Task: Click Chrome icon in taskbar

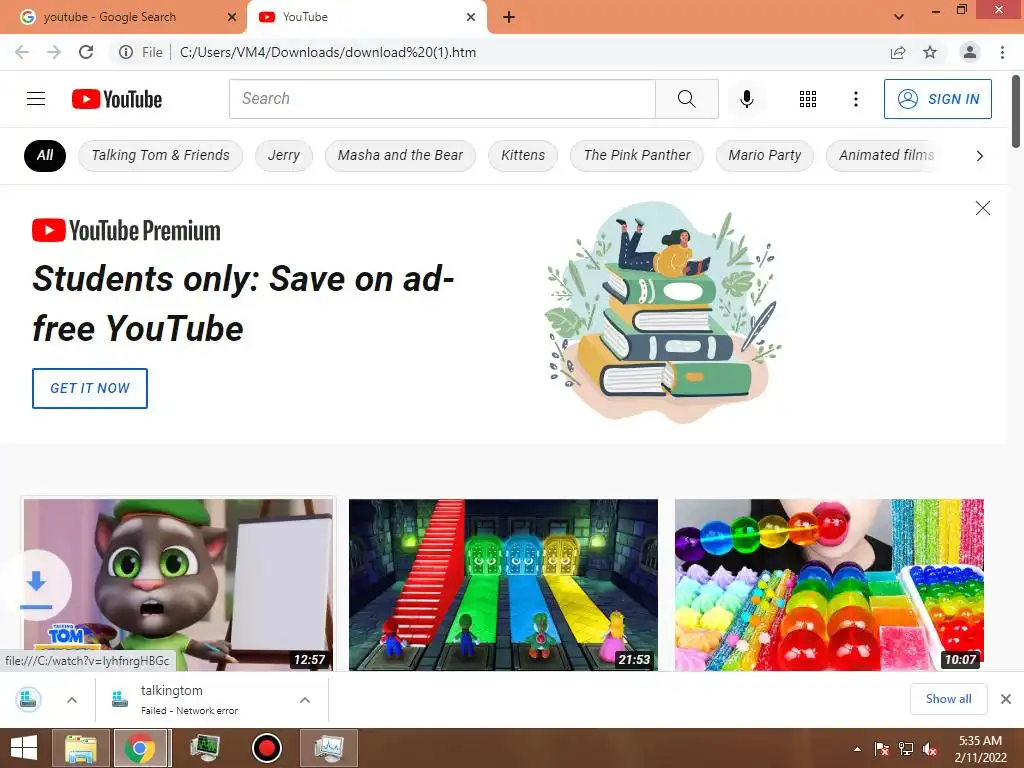Action: tap(140, 748)
